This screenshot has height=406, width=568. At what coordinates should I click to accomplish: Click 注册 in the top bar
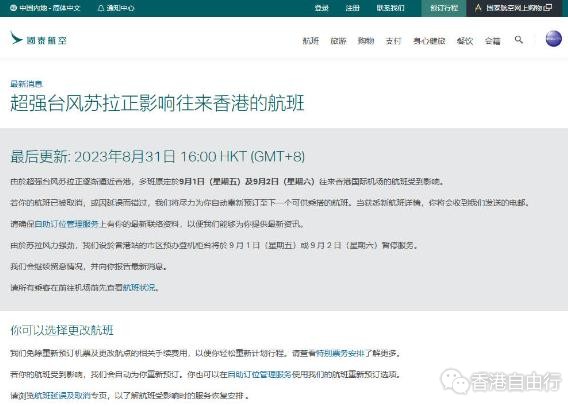pos(352,8)
